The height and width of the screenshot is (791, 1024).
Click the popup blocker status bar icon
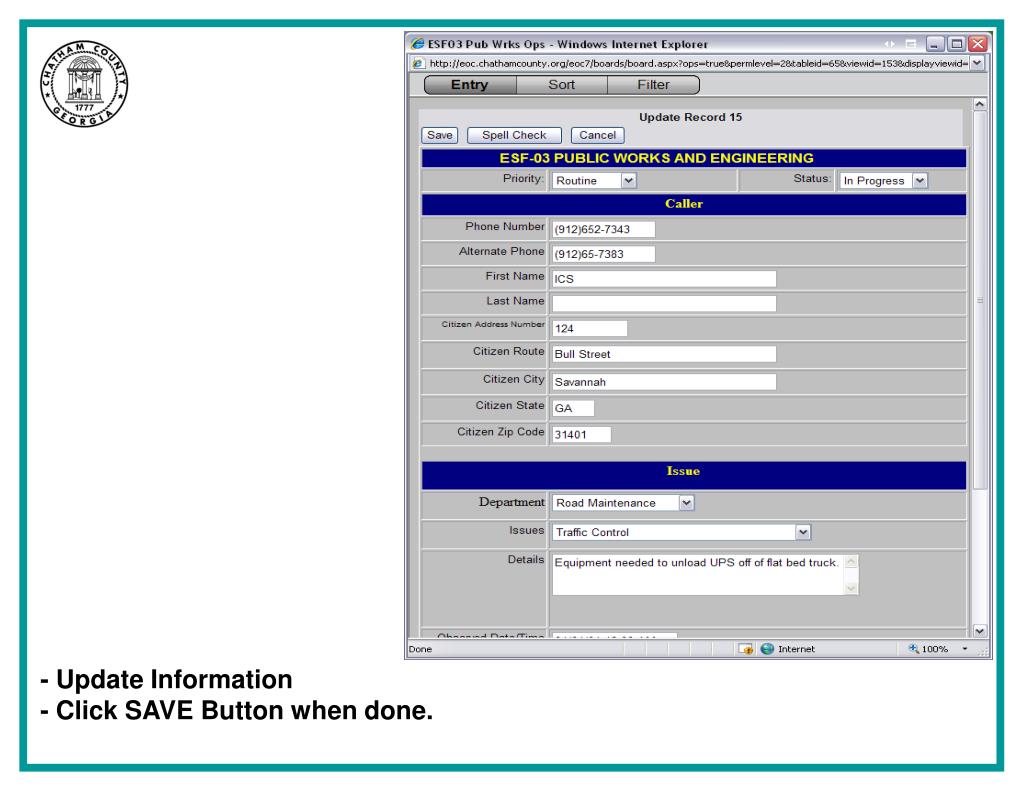pyautogui.click(x=745, y=649)
